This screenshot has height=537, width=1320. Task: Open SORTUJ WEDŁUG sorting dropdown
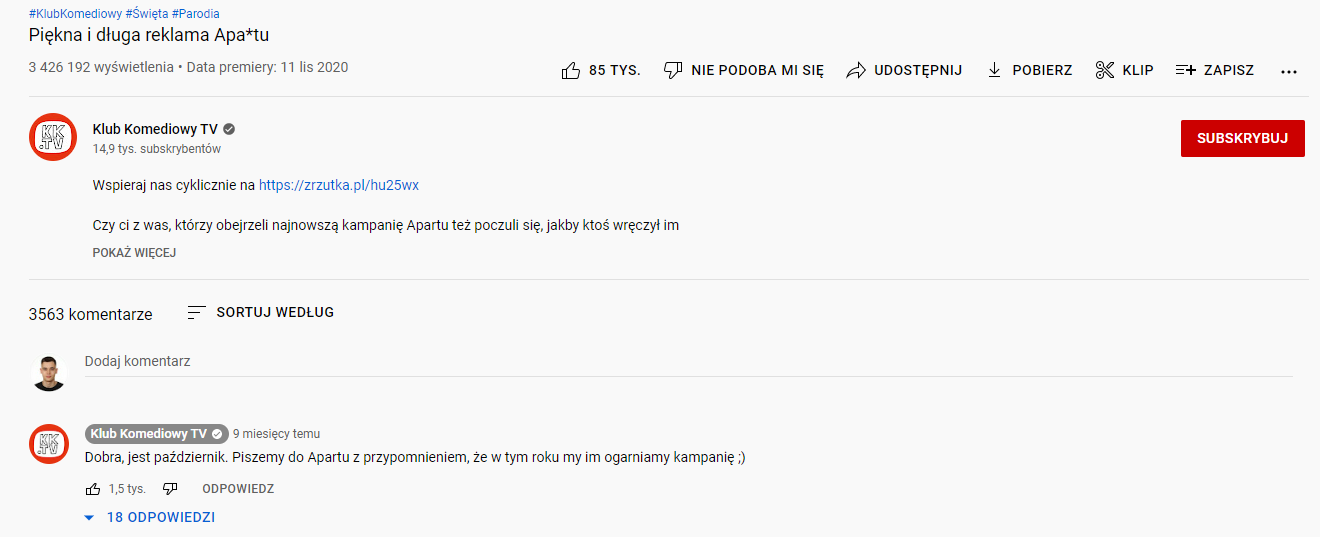(x=261, y=312)
